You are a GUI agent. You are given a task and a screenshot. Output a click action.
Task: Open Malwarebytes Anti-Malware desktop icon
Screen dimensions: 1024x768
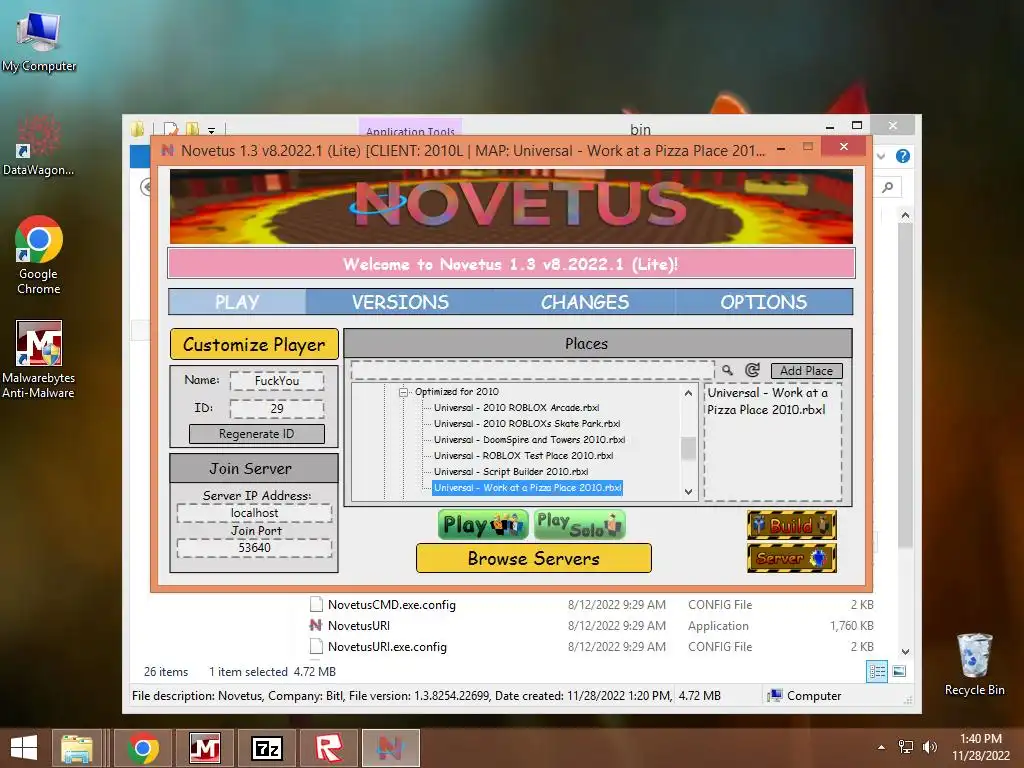[x=39, y=359]
